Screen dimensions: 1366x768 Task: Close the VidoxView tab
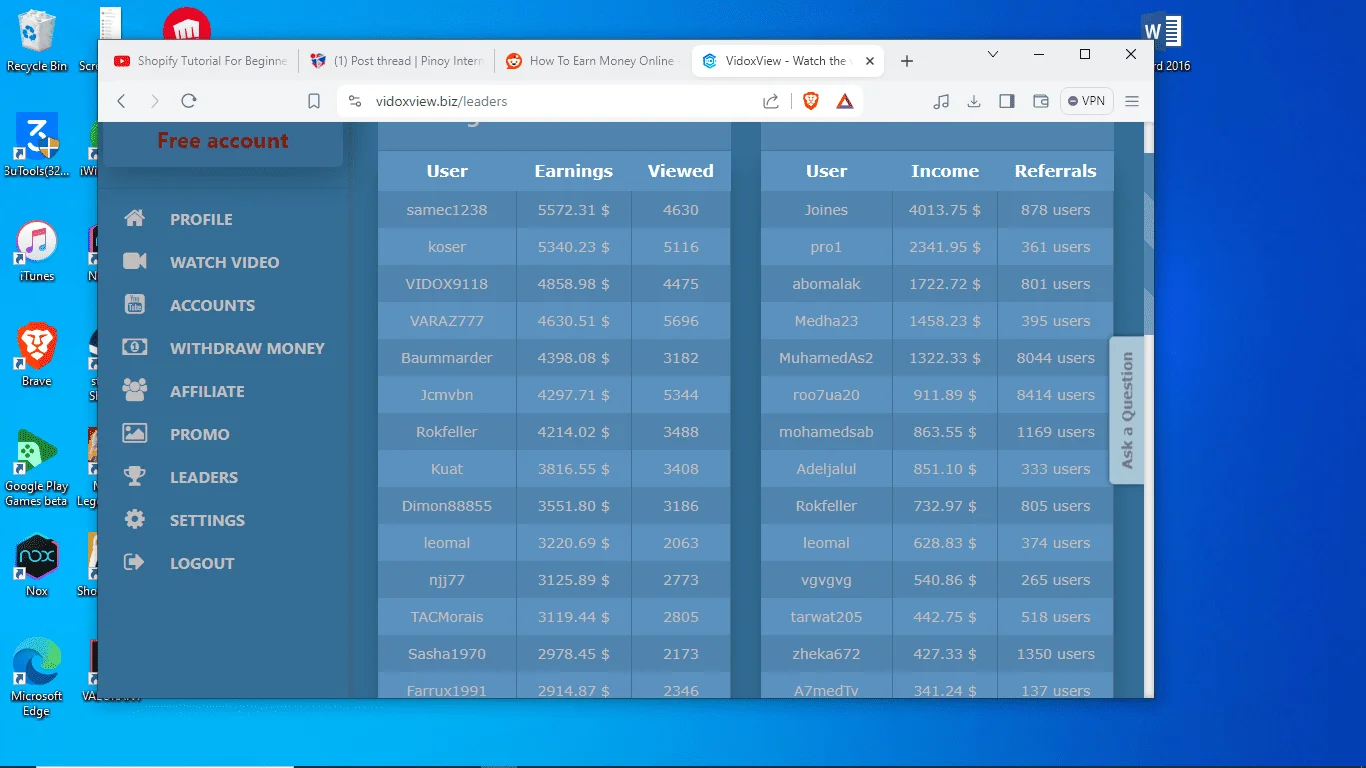[870, 61]
